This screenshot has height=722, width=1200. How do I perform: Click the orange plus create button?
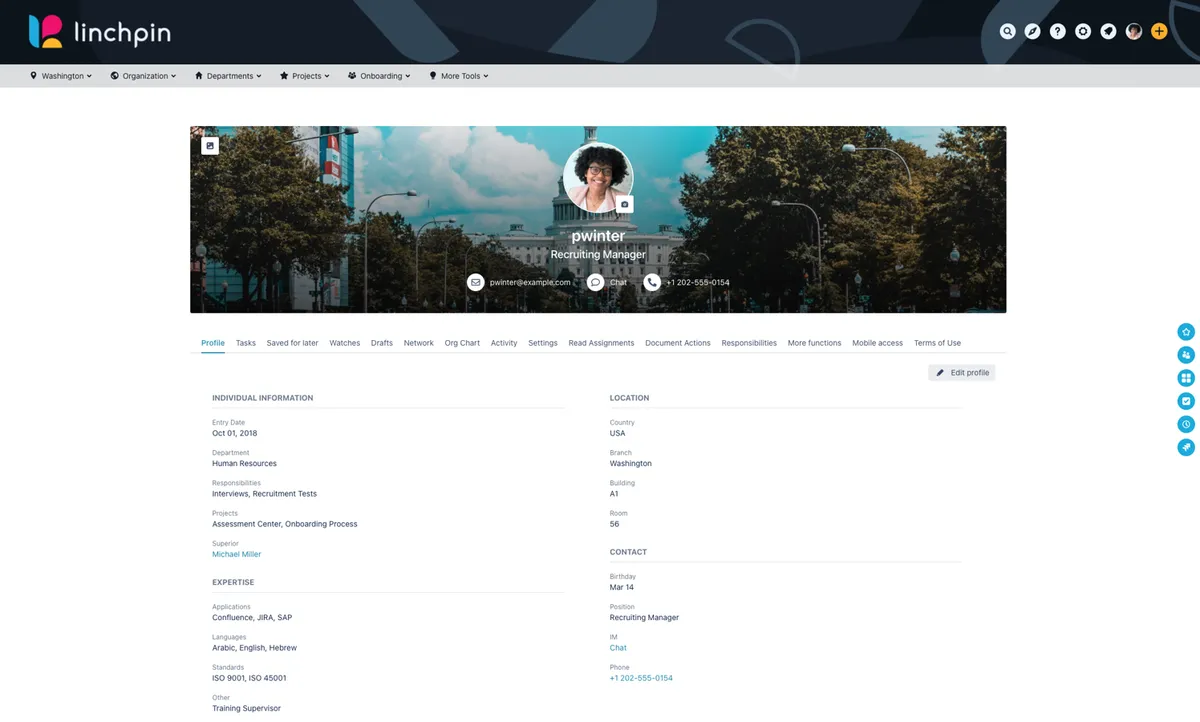click(x=1159, y=31)
